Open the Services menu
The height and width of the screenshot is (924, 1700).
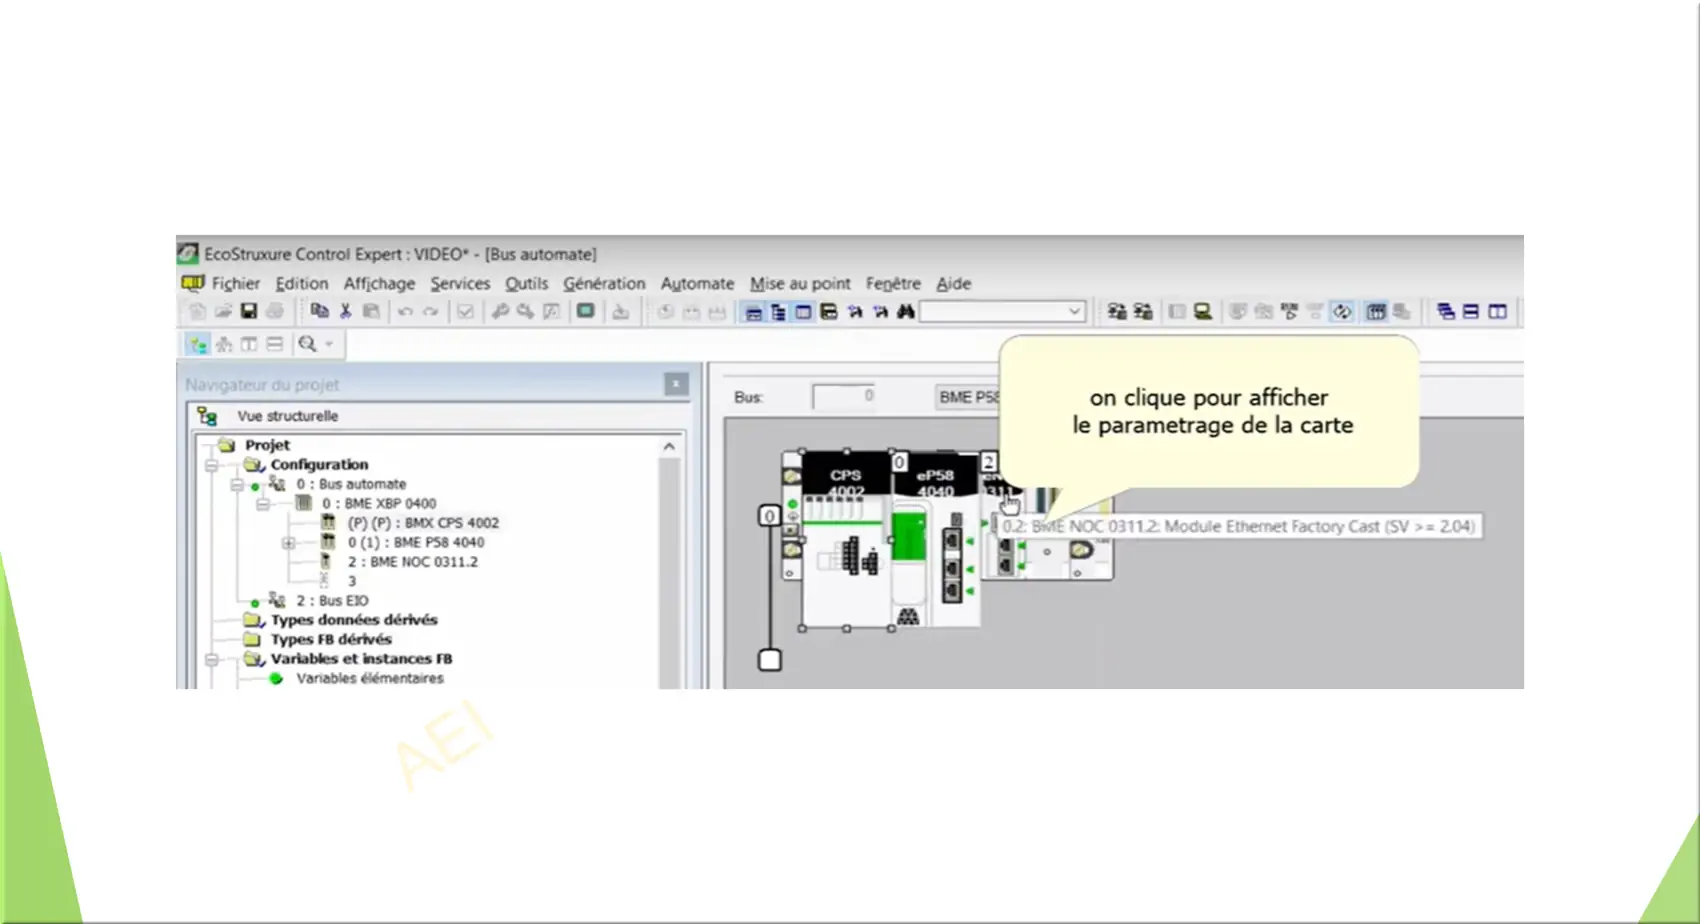[460, 284]
